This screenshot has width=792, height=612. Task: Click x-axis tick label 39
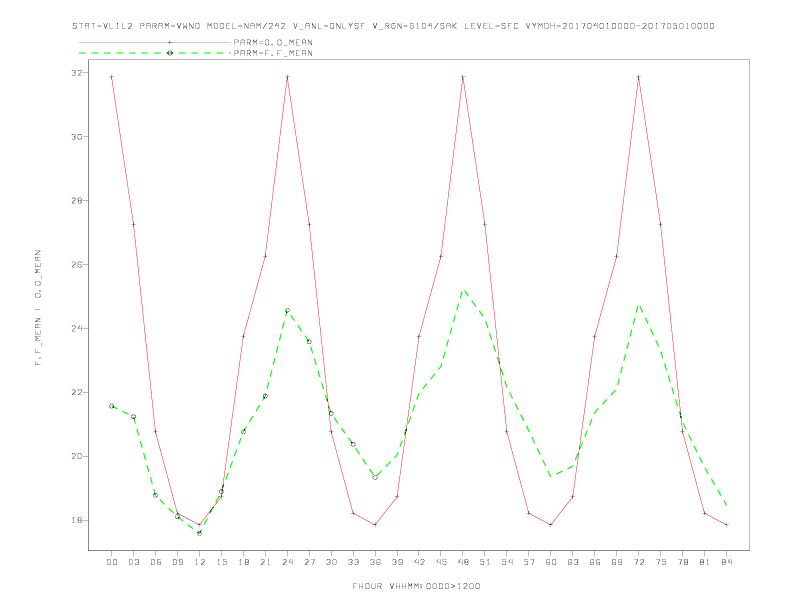[x=397, y=562]
